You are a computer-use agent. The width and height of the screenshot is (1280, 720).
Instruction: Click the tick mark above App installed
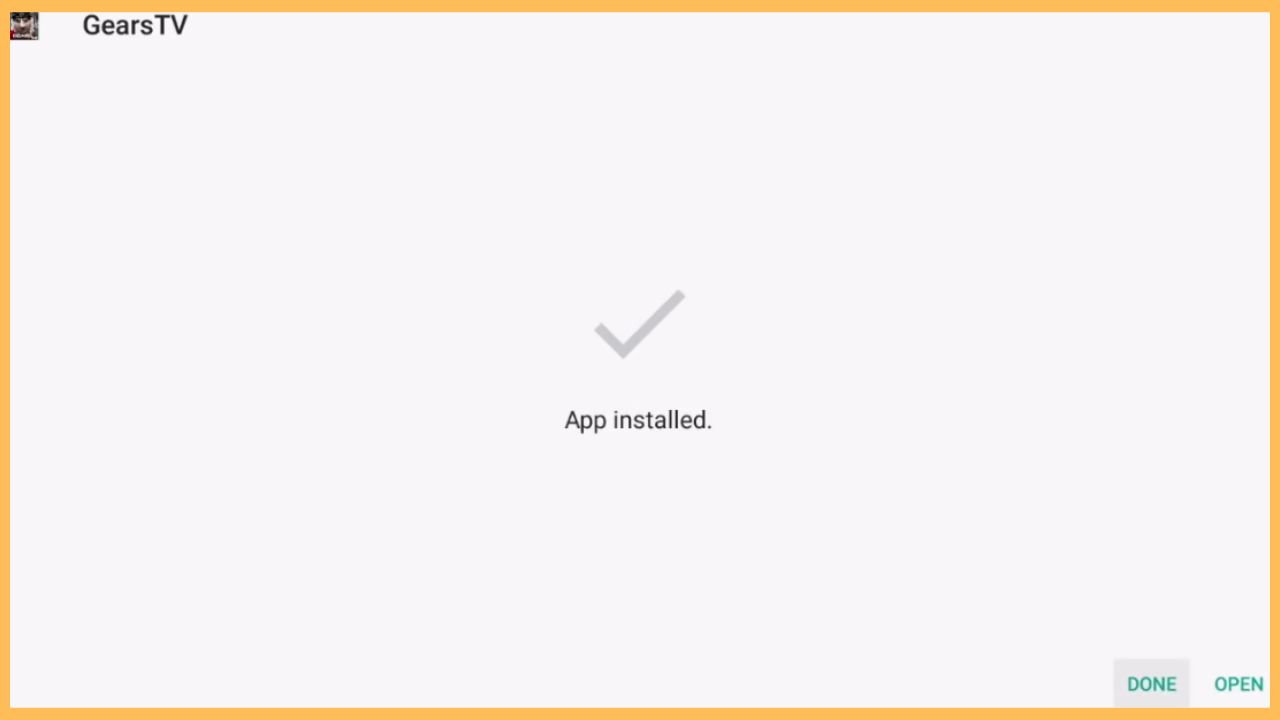tap(639, 323)
